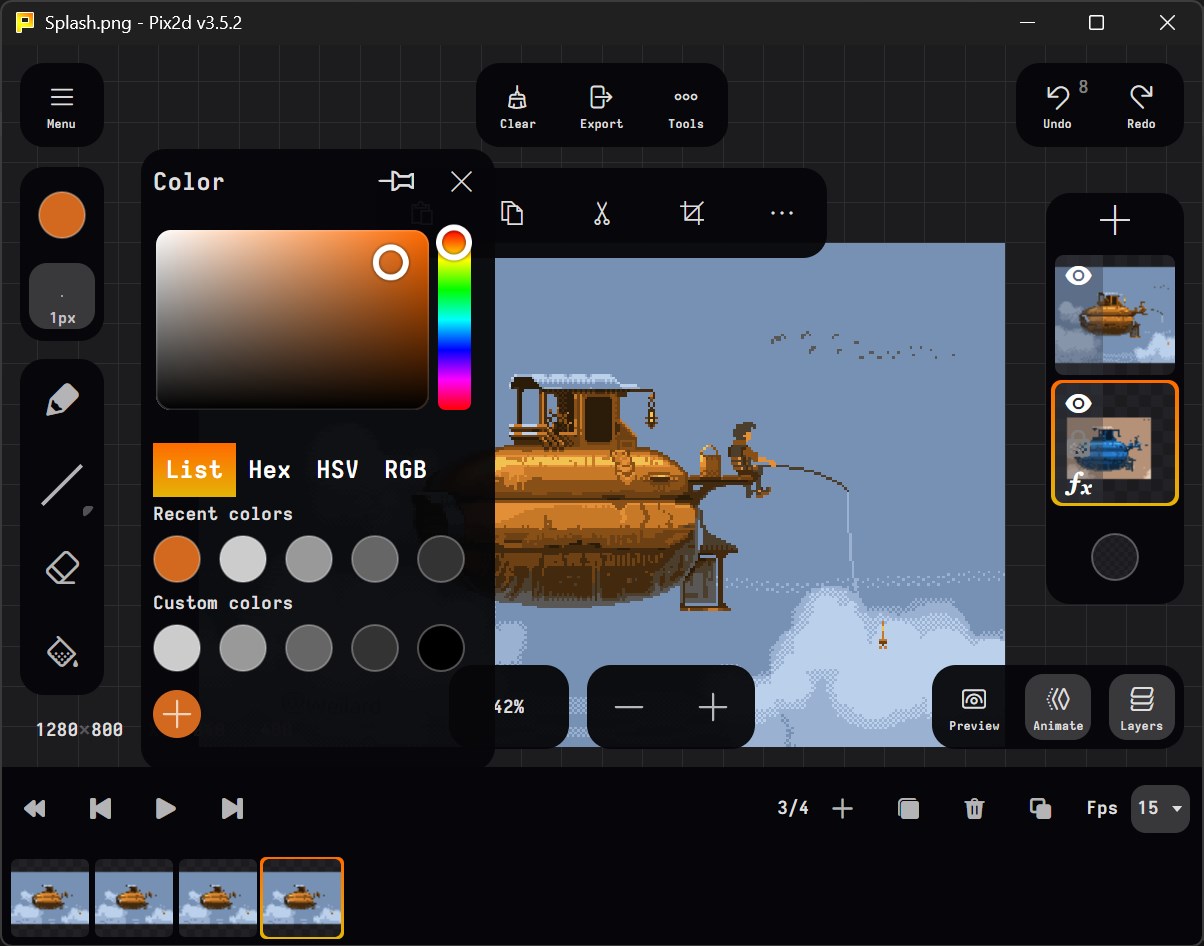Click the 3/4 frame counter
The image size is (1204, 946).
click(793, 808)
